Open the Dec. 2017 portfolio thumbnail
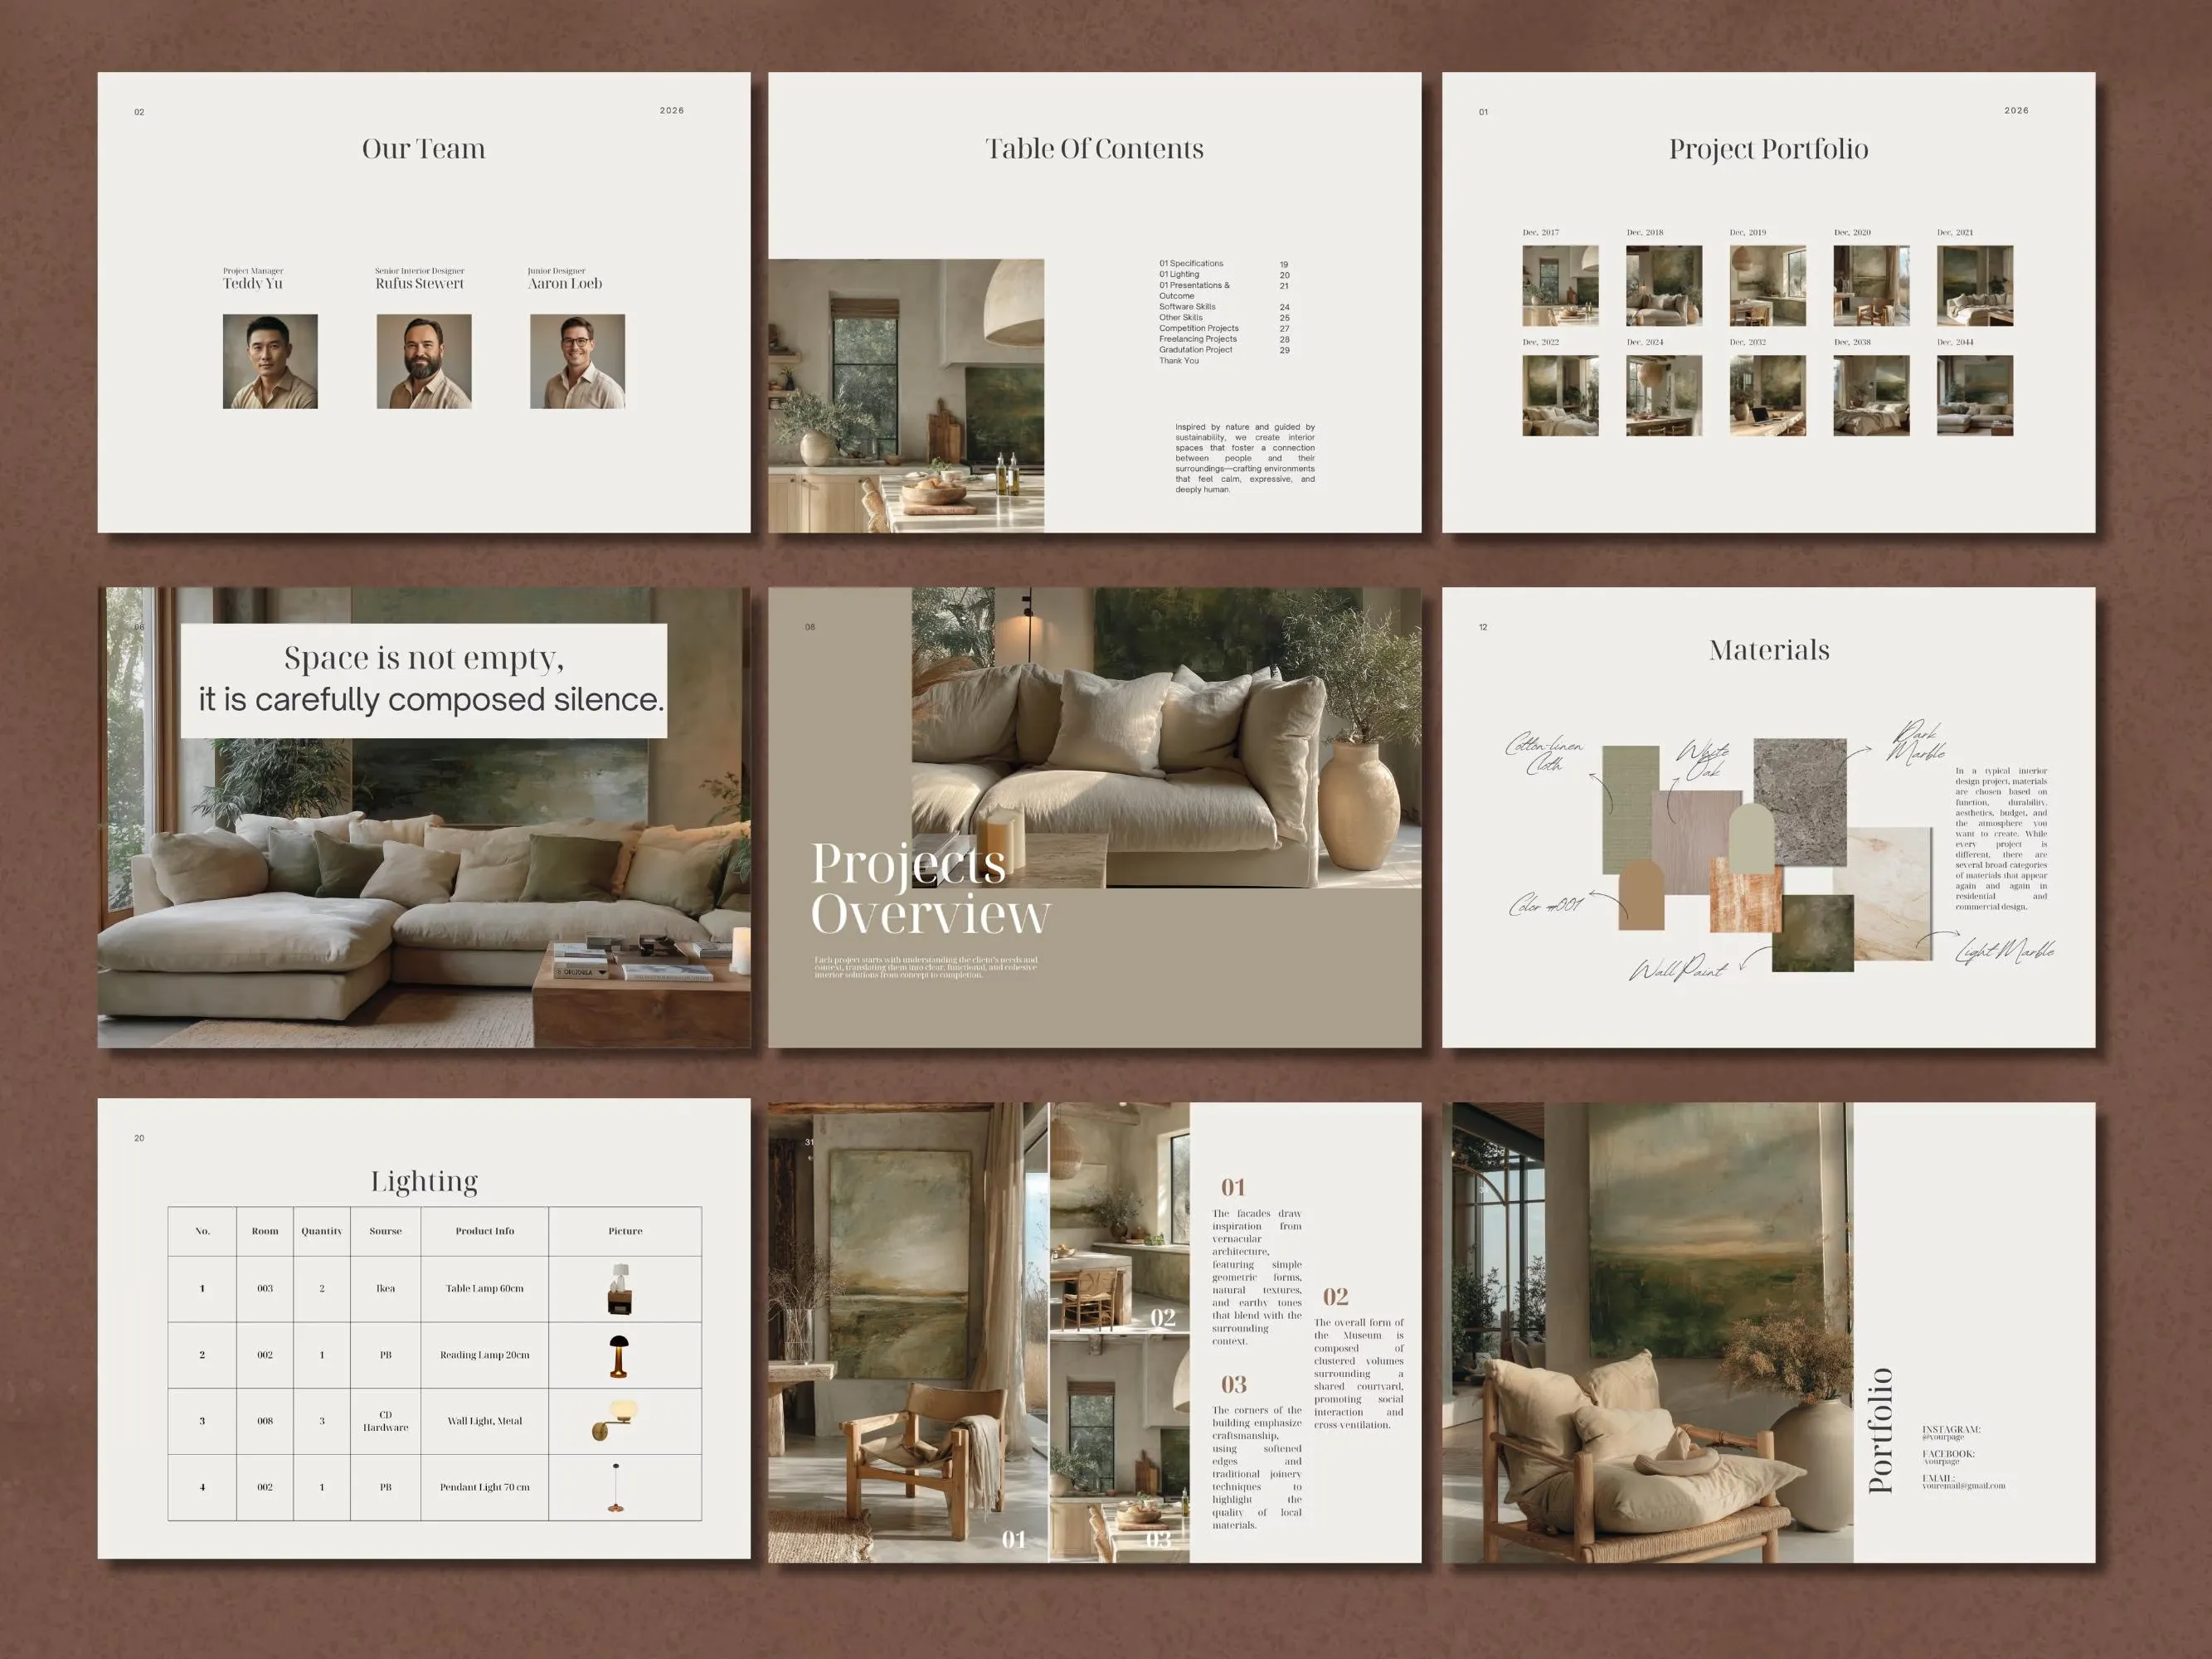Screen dimensions: 2212x1659 1560,286
